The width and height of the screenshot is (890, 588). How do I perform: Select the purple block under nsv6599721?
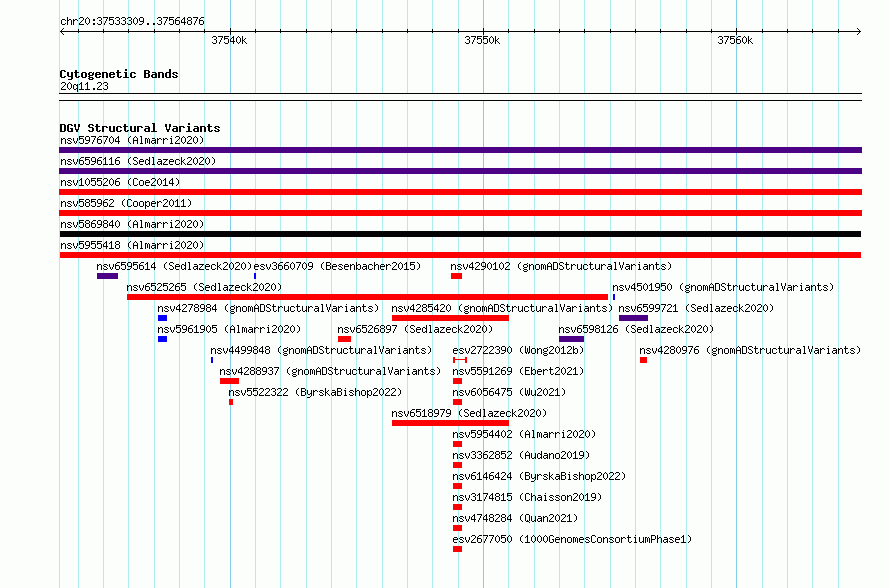633,318
